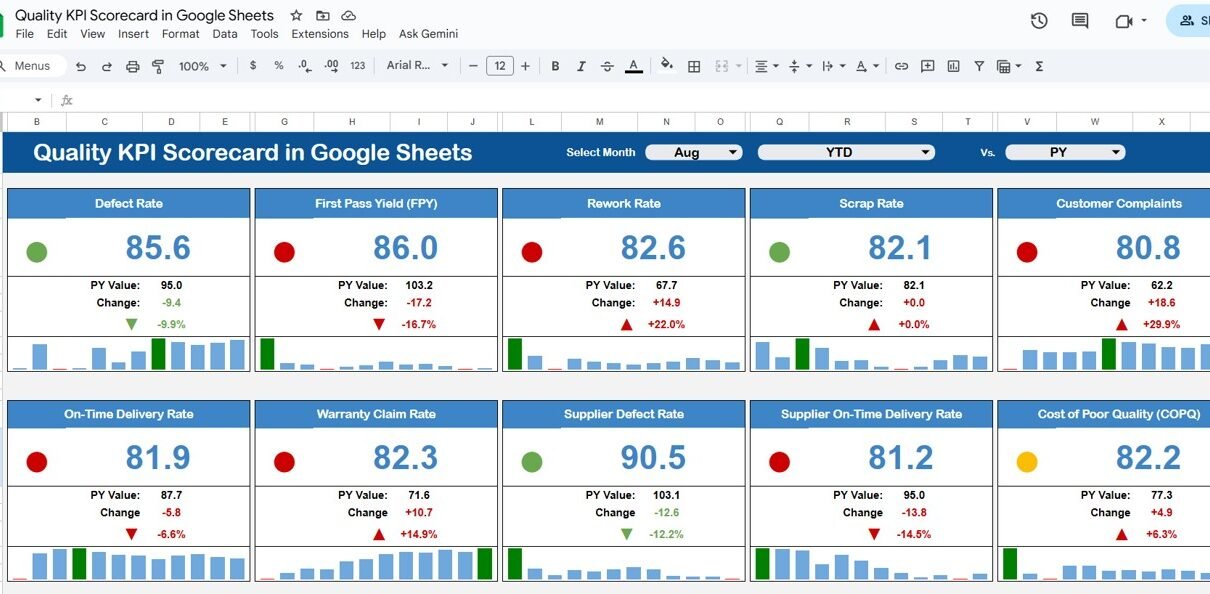Click the Print icon in toolbar

(133, 66)
